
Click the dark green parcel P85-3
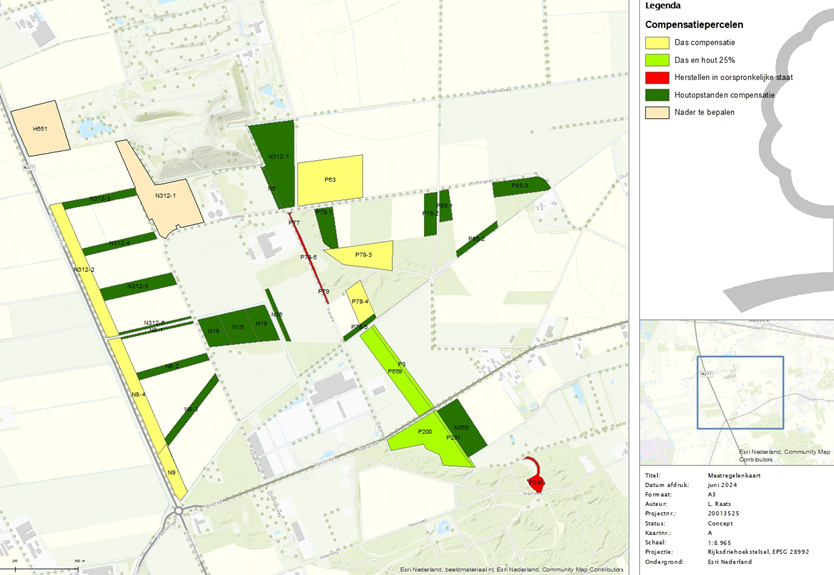[520, 186]
